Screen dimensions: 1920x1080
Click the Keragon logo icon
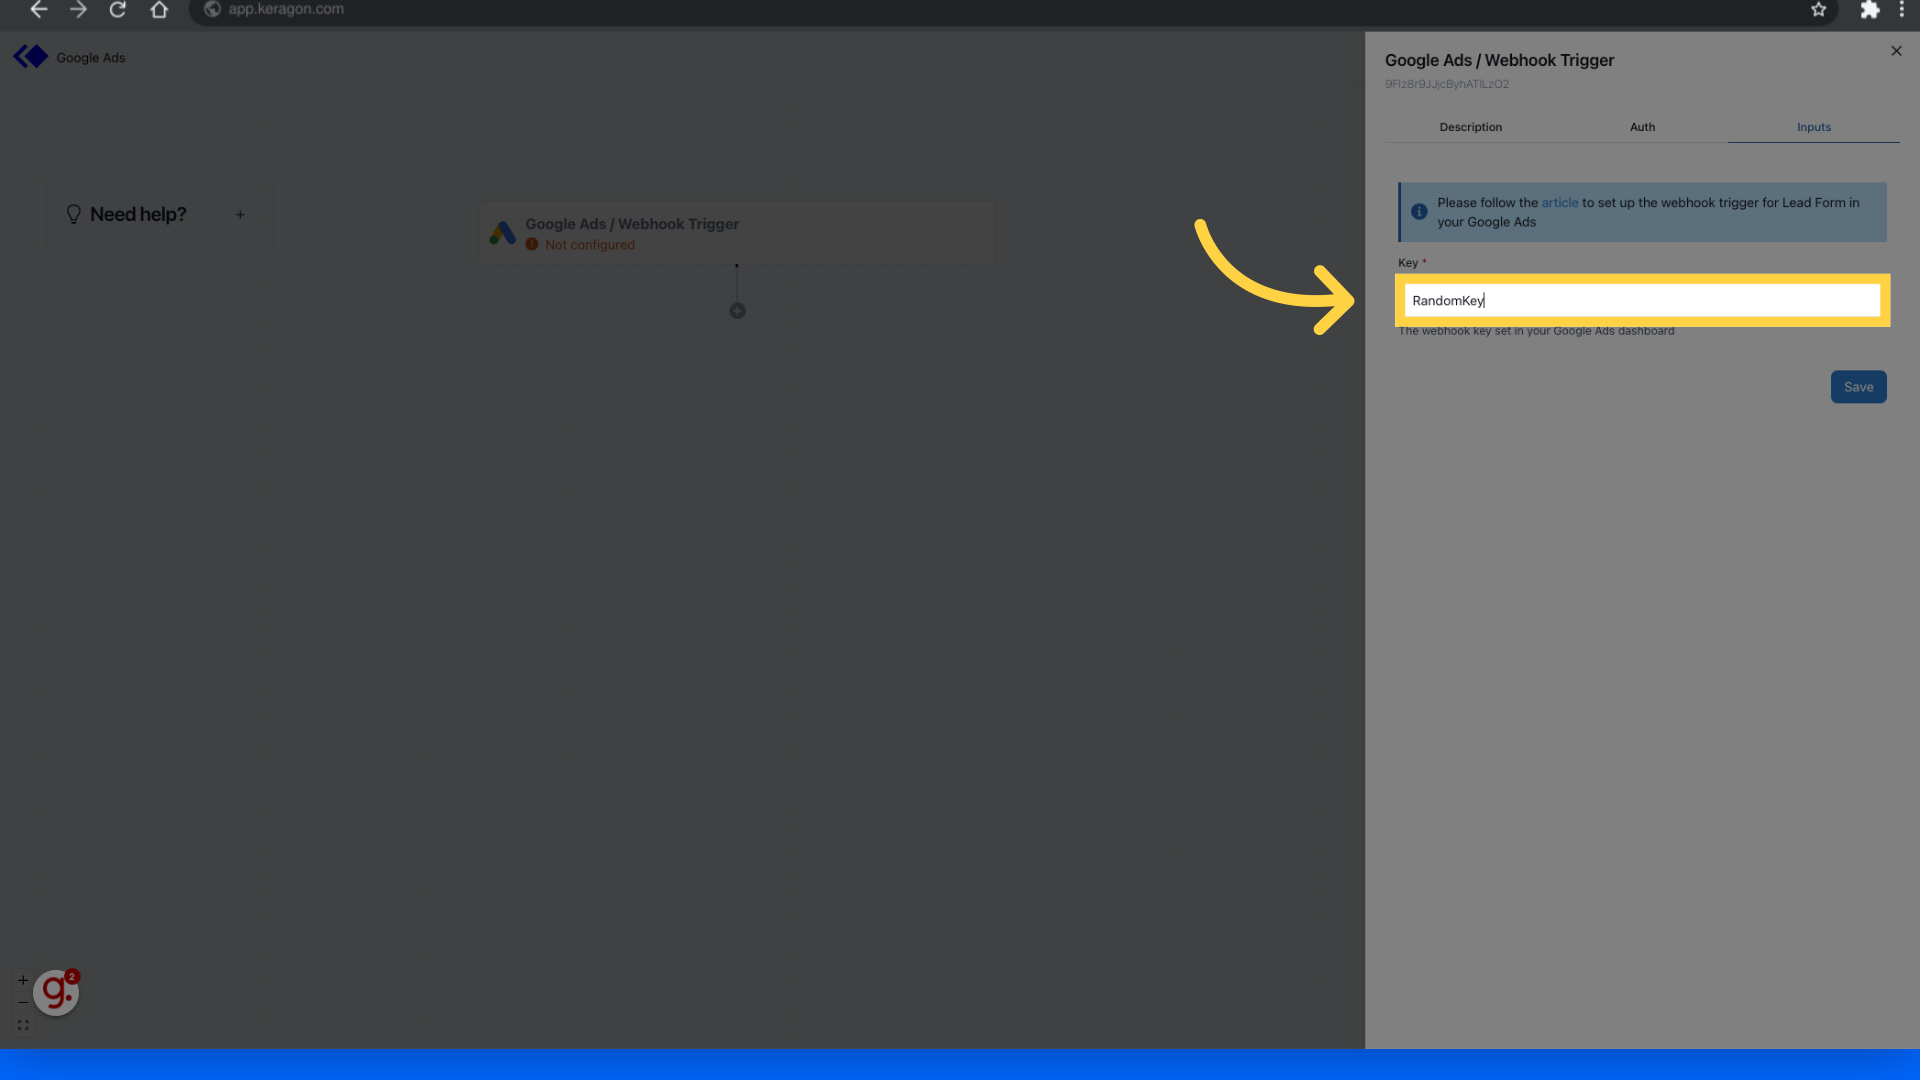(x=30, y=57)
